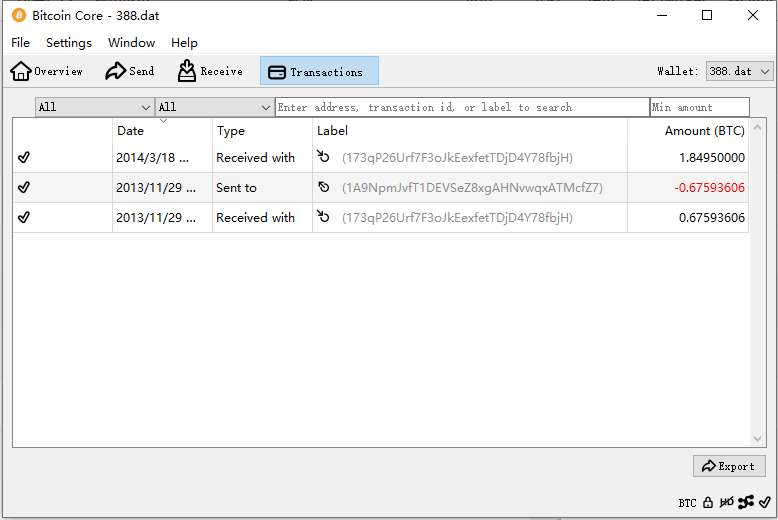Image resolution: width=778 pixels, height=520 pixels.
Task: Click the address search input field
Action: click(x=461, y=107)
